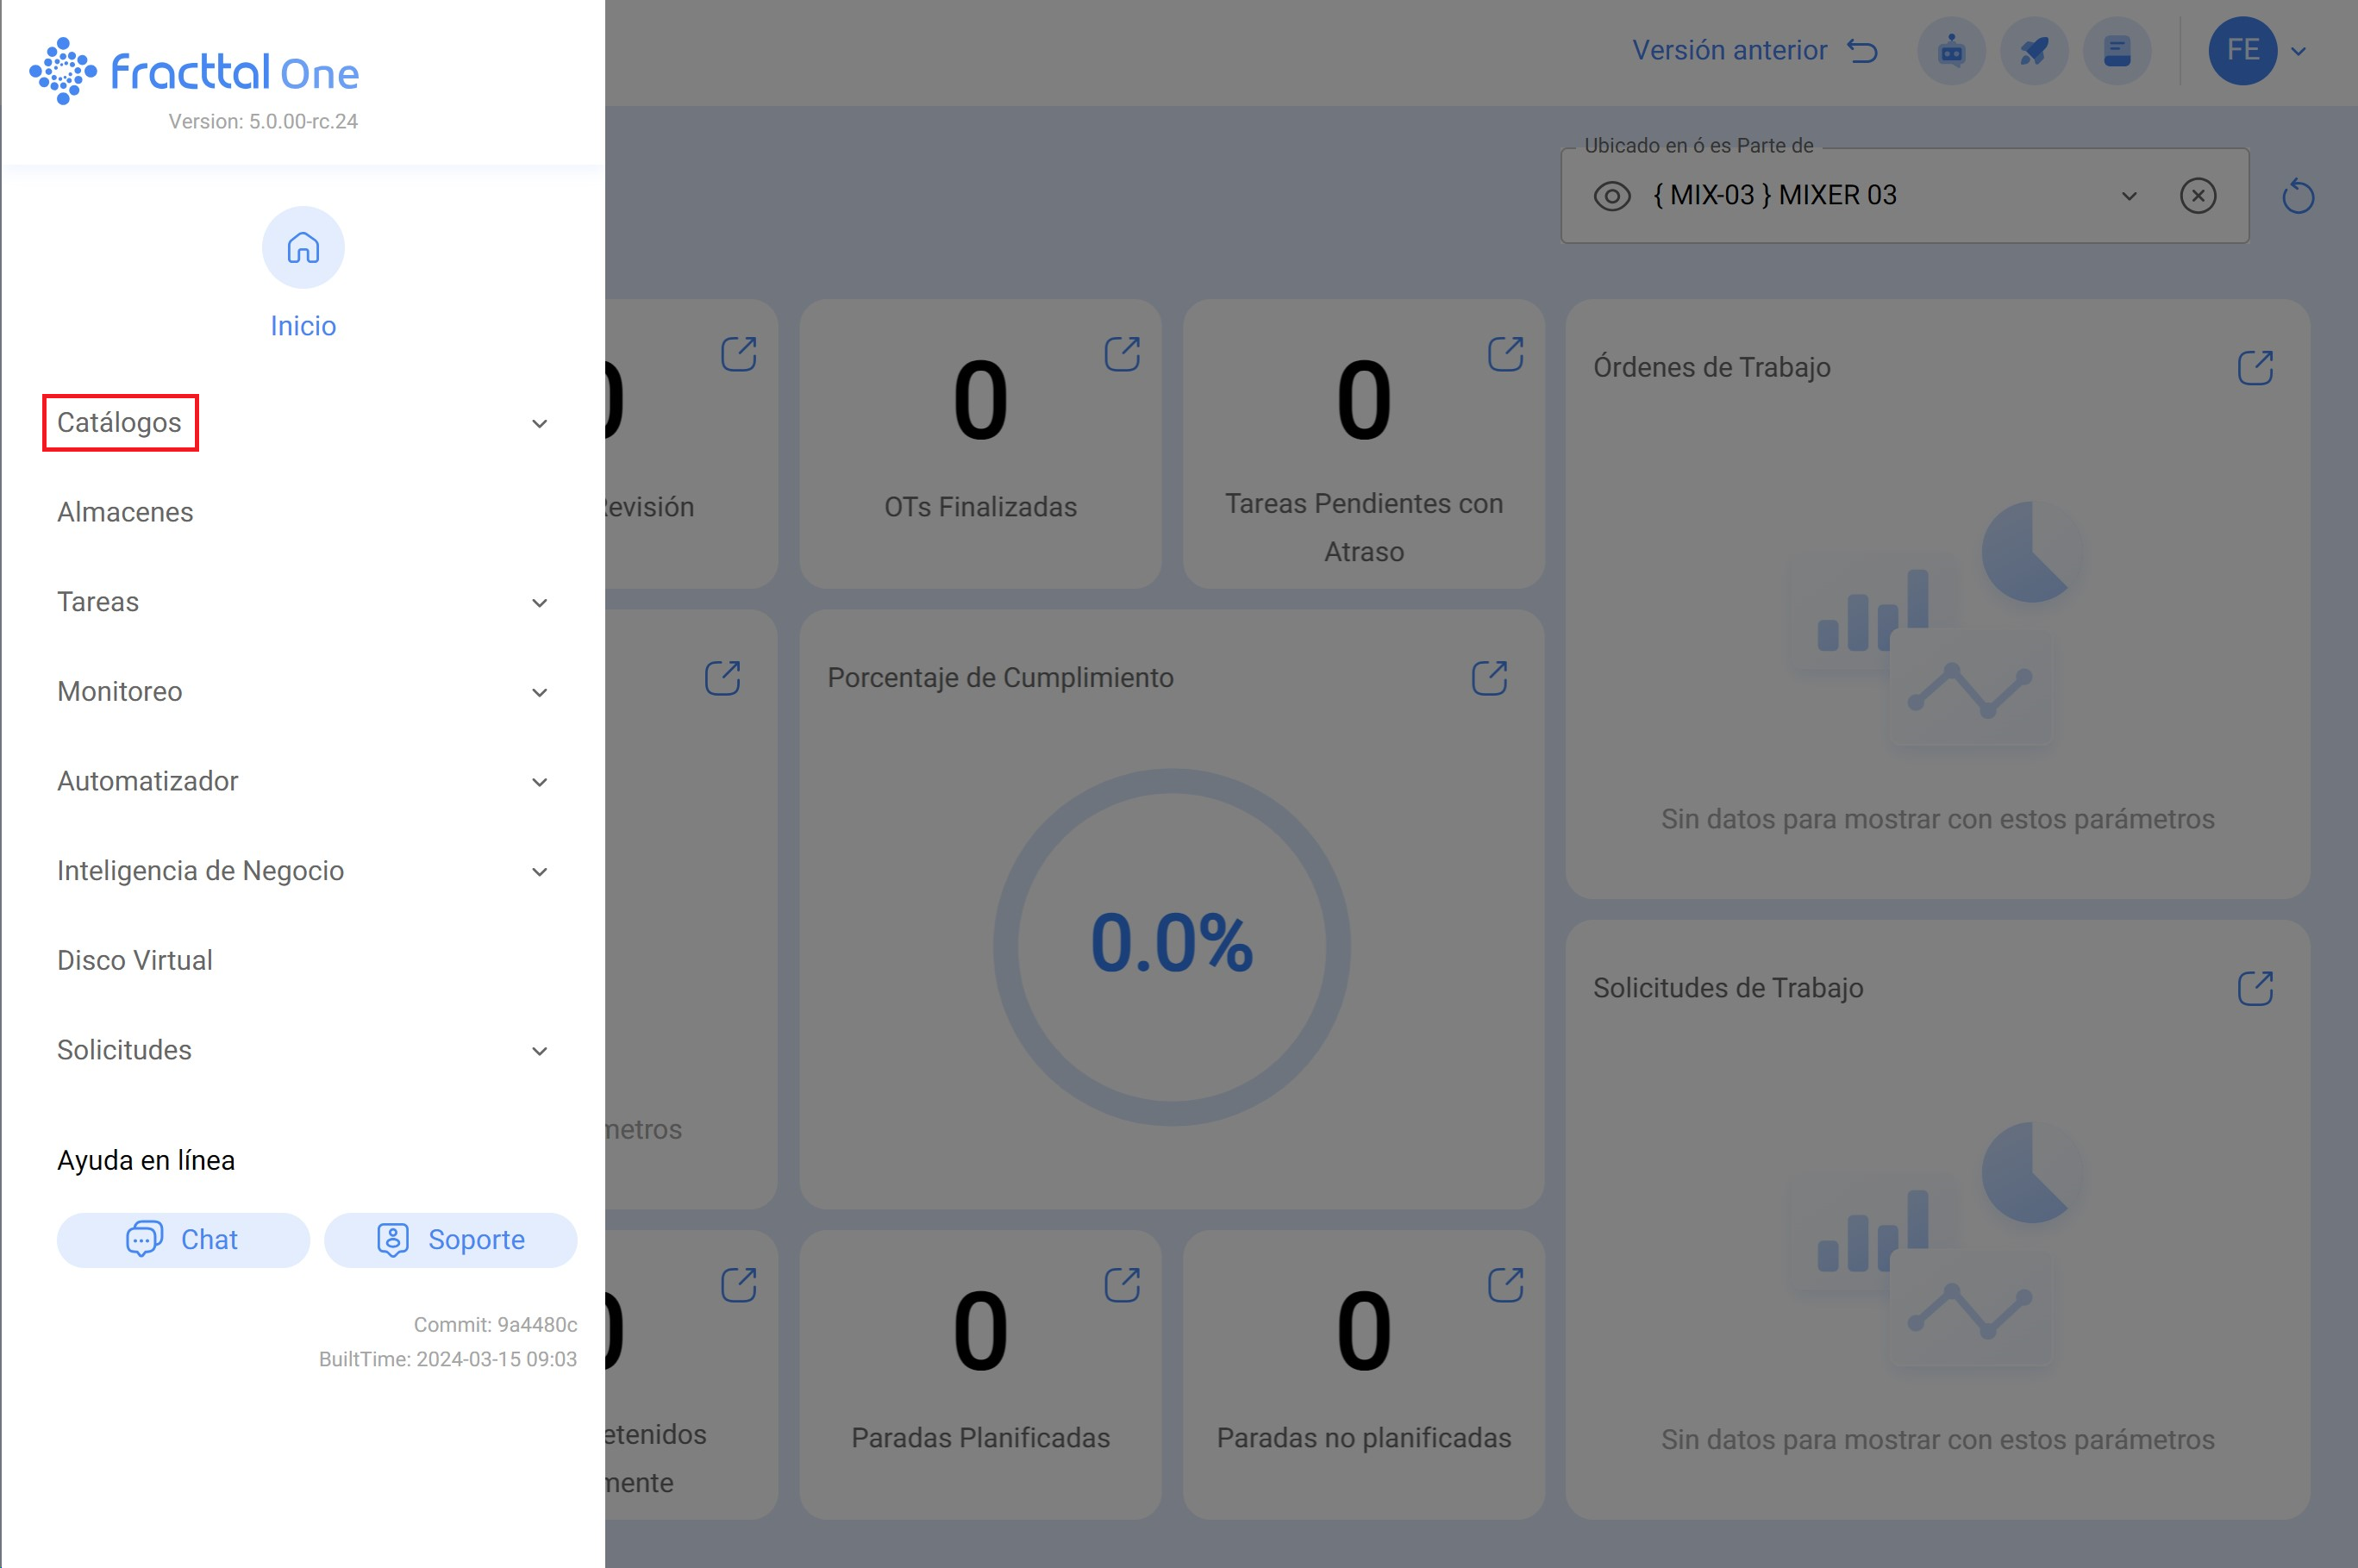Open the robot assistant icon in header
This screenshot has width=2358, height=1568.
pos(1951,50)
